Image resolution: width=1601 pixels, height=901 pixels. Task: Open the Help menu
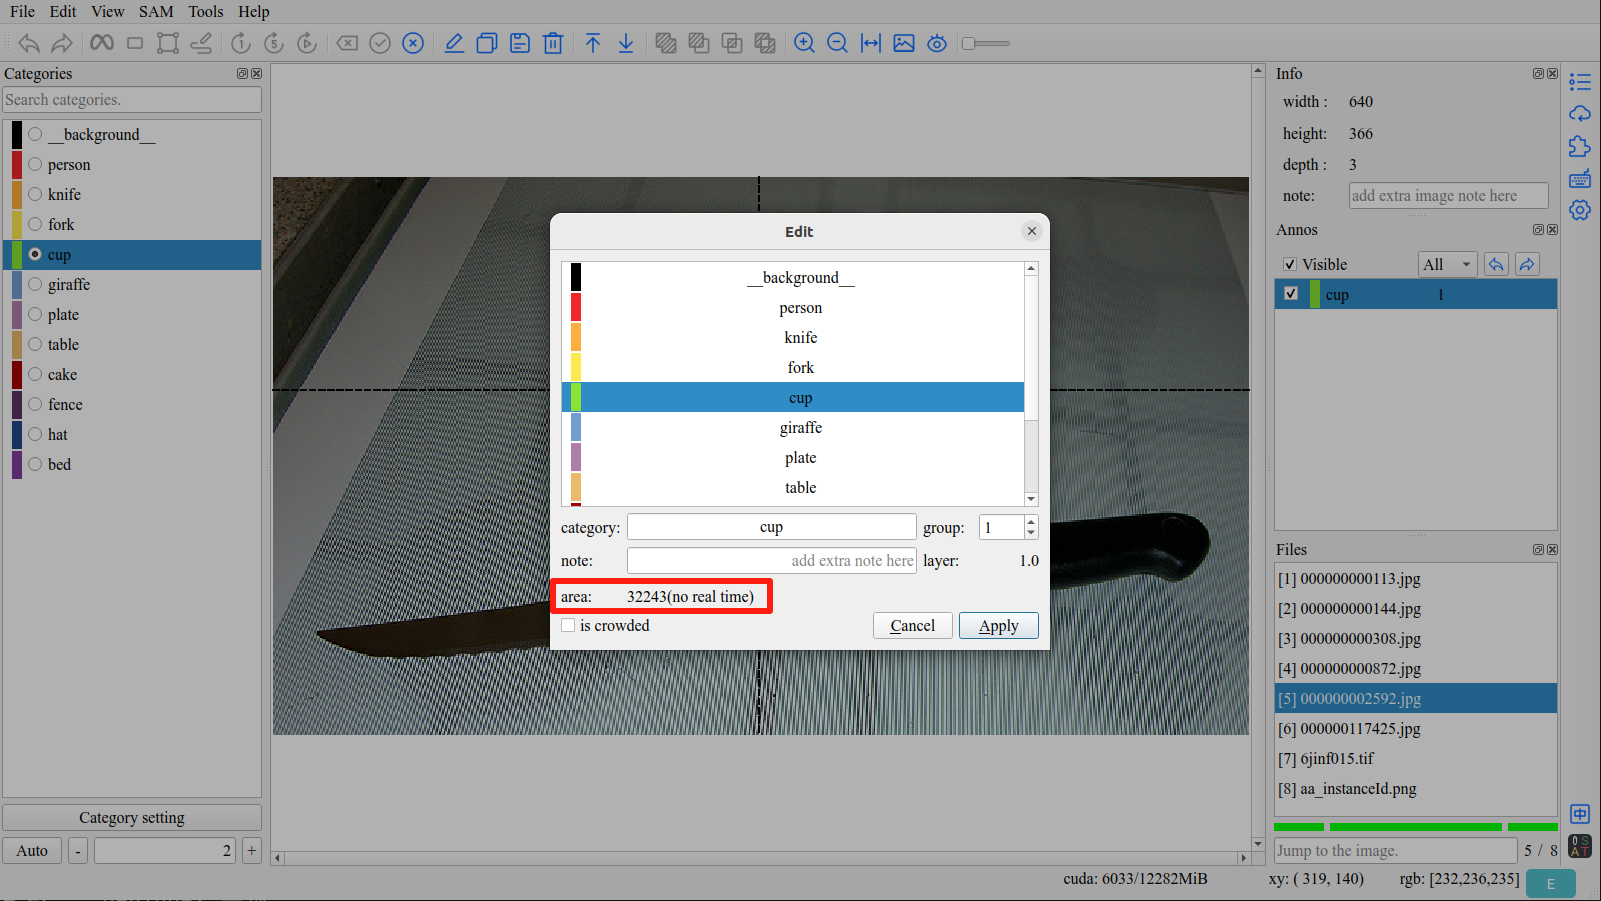coord(254,12)
